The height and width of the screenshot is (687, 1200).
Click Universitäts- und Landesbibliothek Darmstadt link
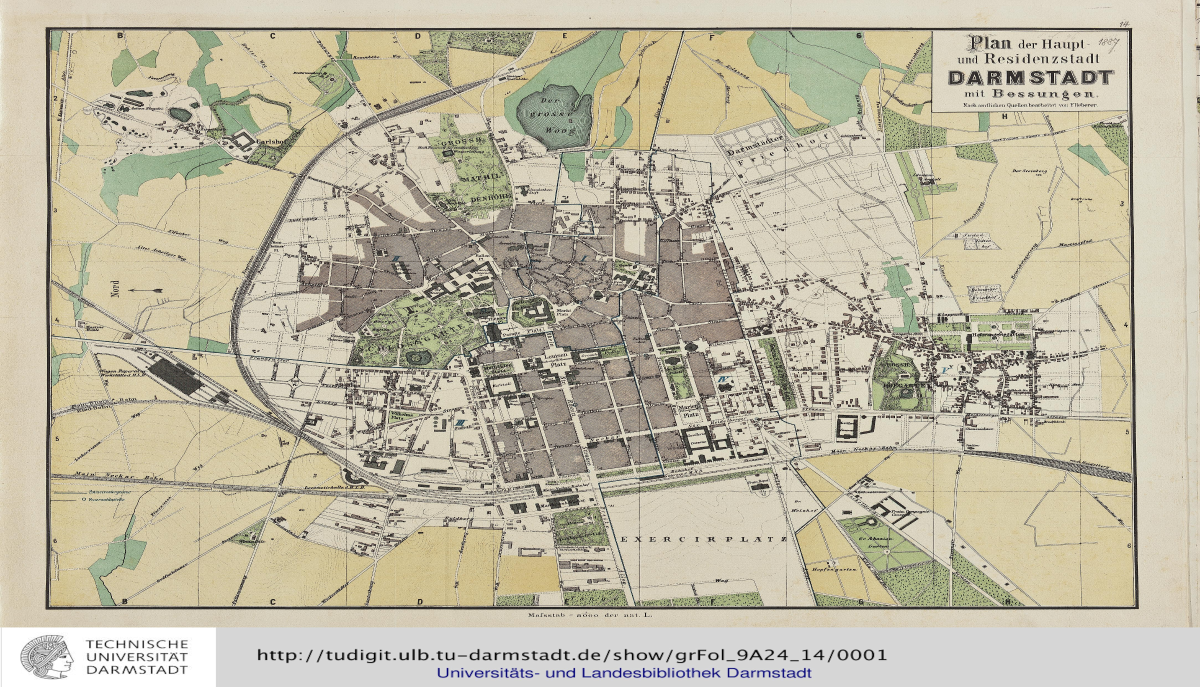[623, 673]
